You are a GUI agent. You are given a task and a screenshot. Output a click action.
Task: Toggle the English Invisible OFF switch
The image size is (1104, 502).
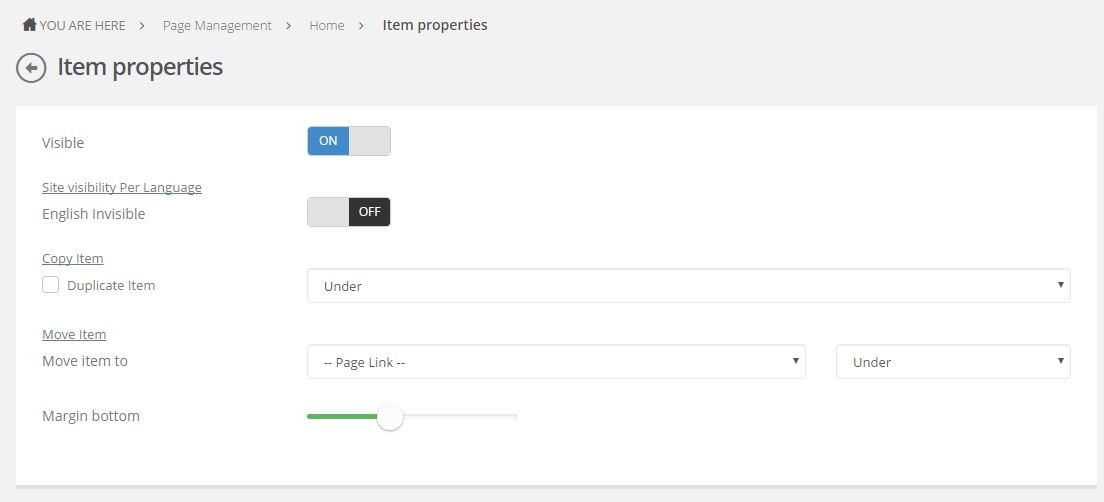click(349, 212)
